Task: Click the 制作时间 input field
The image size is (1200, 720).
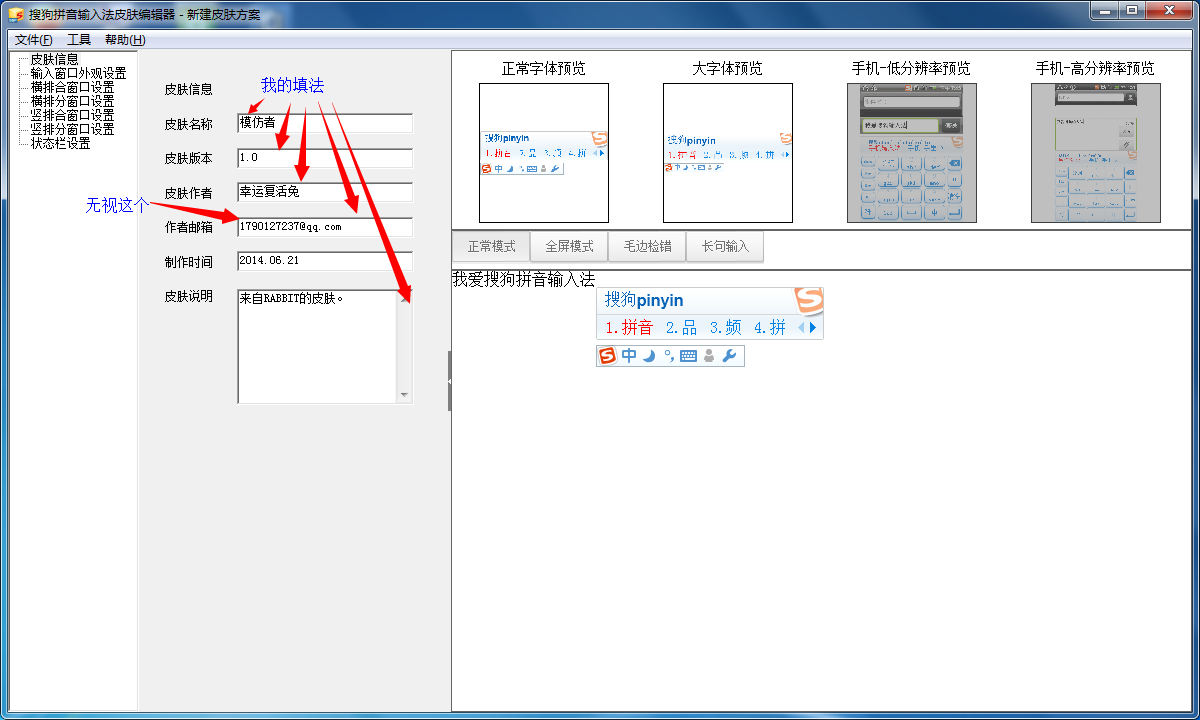Action: [x=325, y=261]
